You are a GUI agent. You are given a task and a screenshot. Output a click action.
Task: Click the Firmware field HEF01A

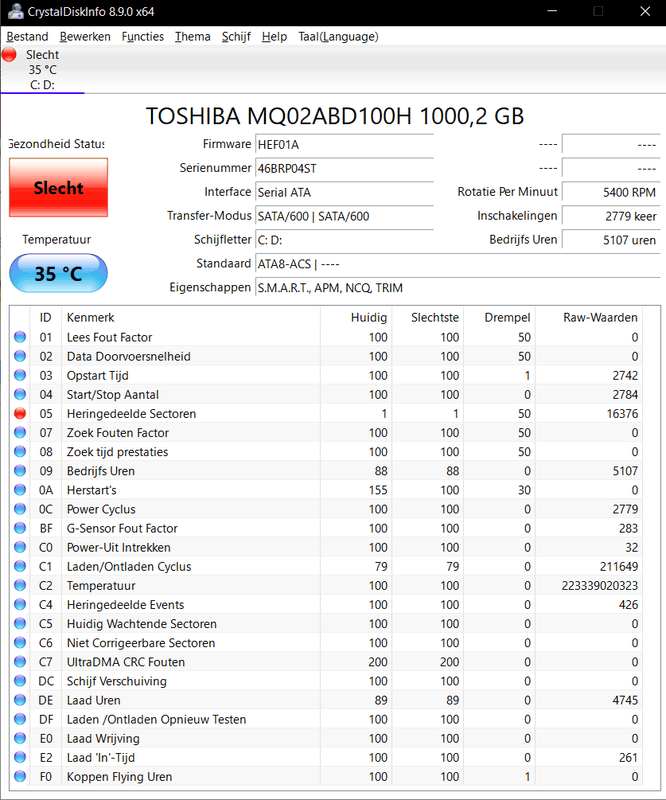pyautogui.click(x=344, y=144)
